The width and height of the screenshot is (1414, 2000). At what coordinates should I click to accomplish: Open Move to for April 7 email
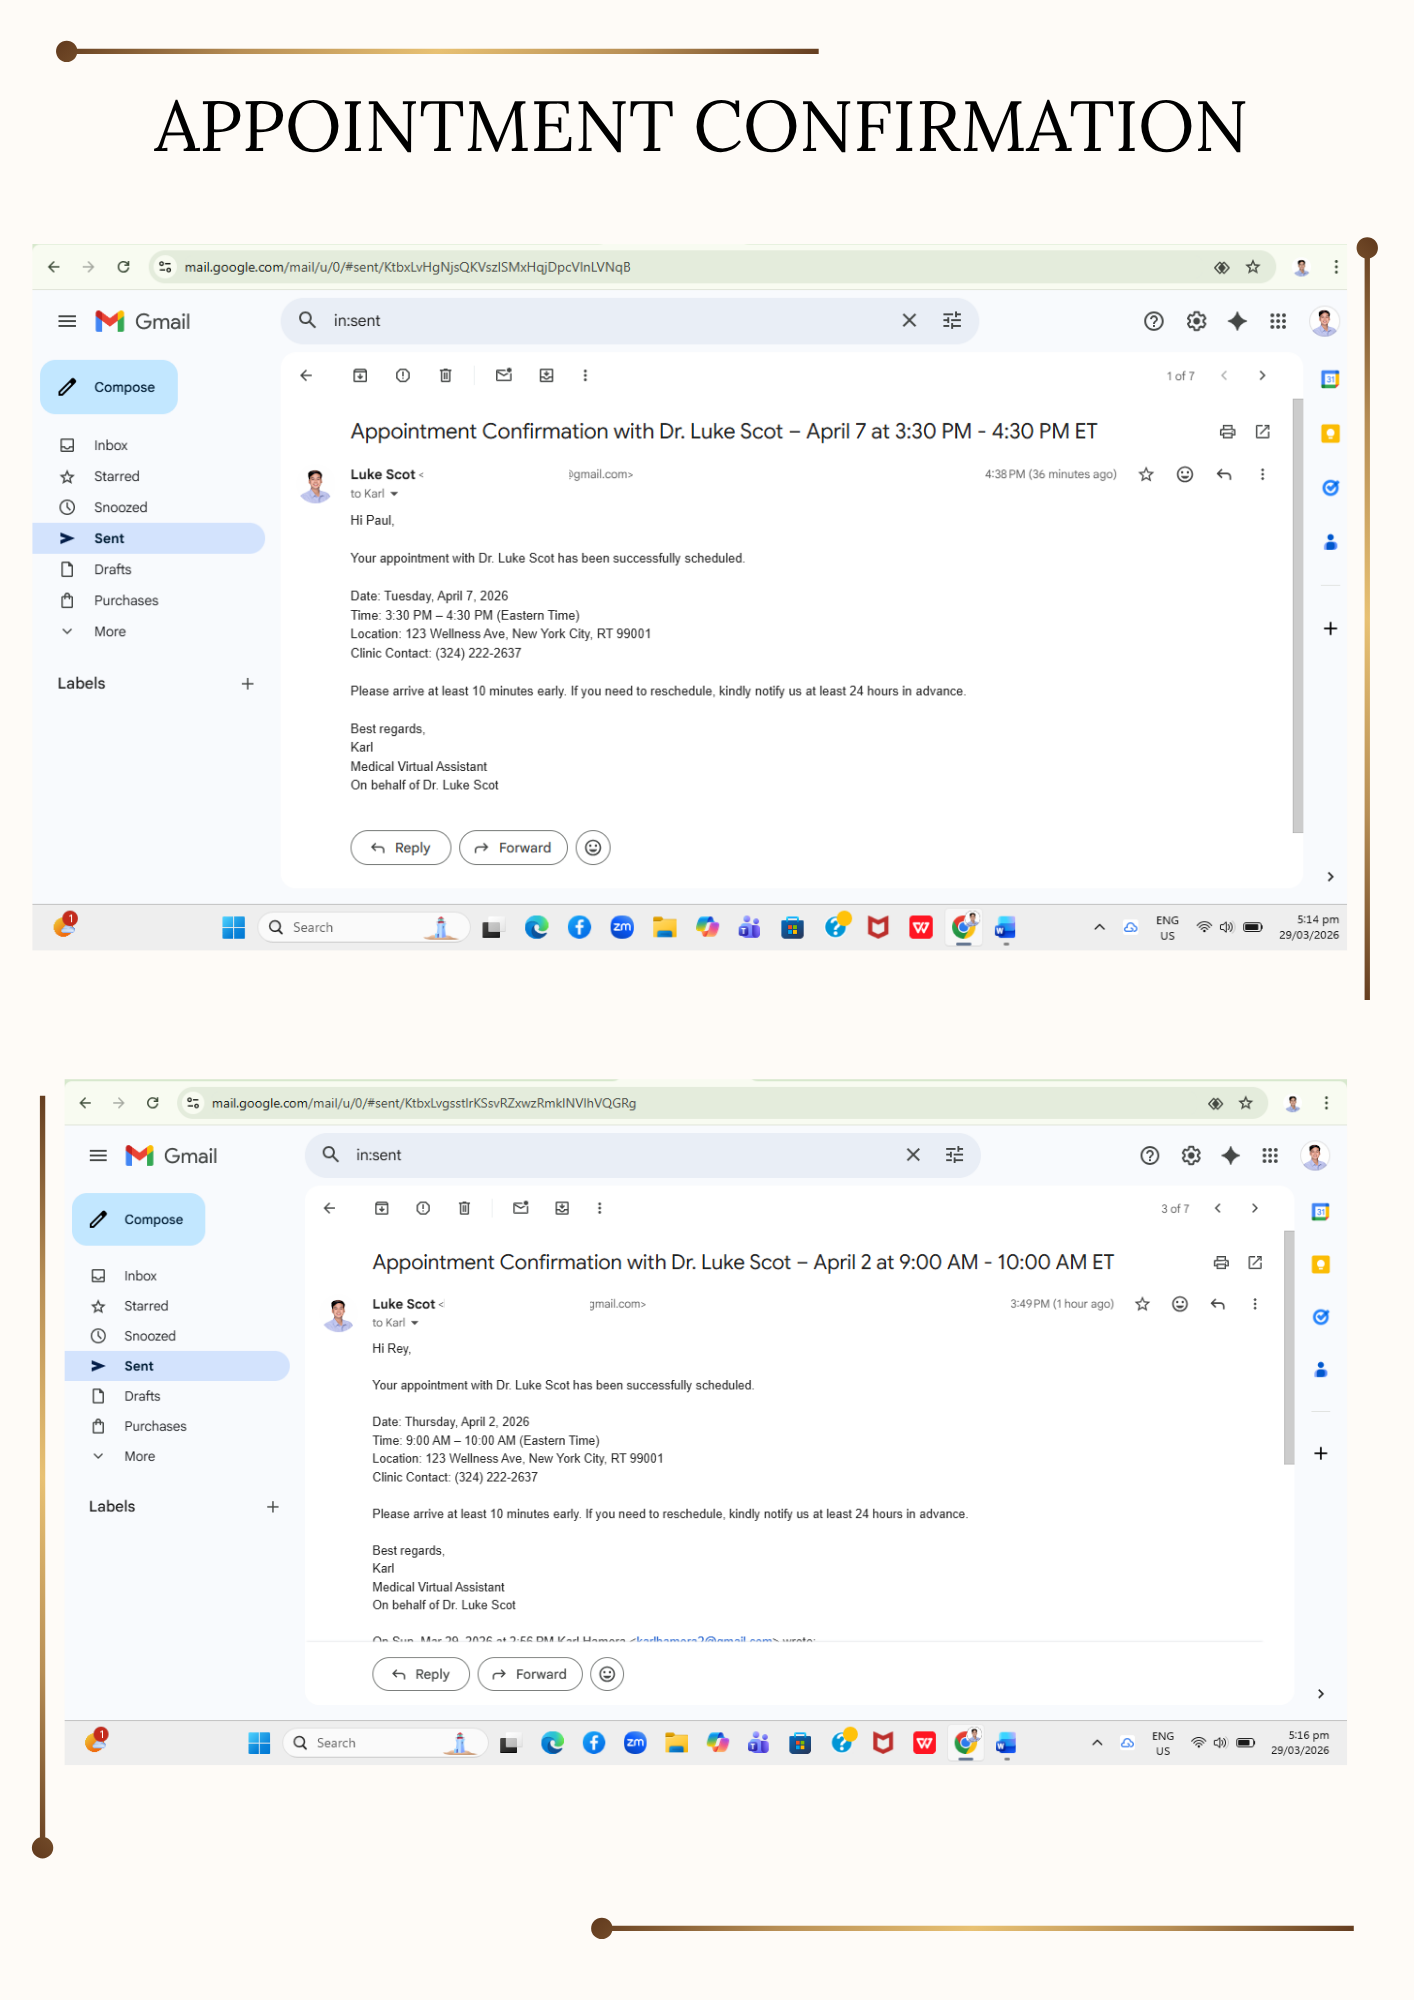coord(546,375)
